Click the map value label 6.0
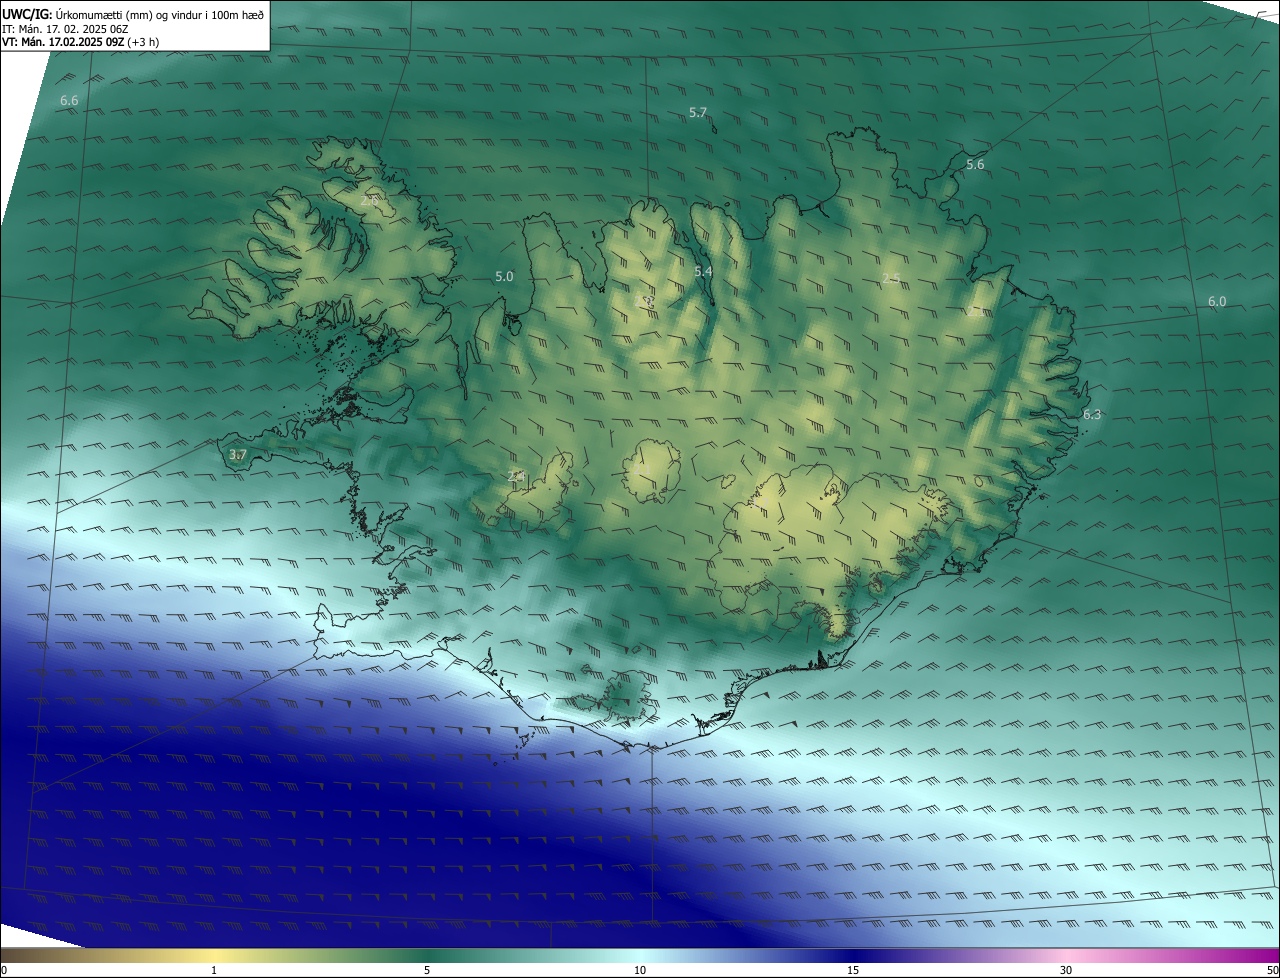 (1217, 301)
